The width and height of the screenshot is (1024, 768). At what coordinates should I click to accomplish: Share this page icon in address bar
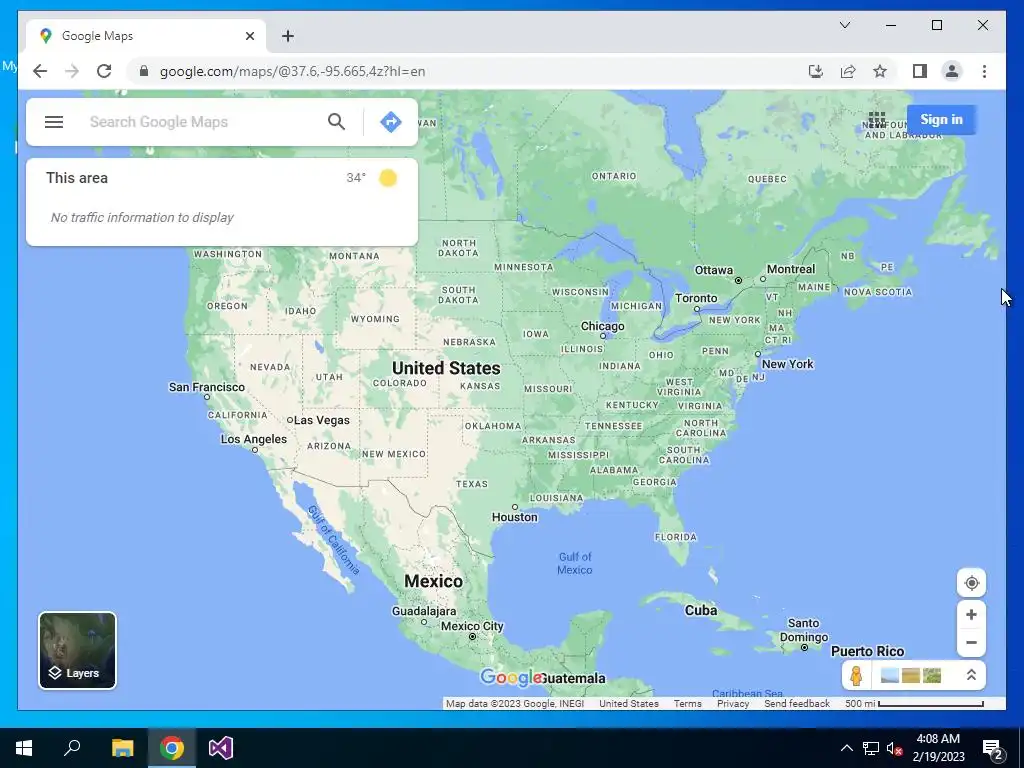pyautogui.click(x=848, y=71)
